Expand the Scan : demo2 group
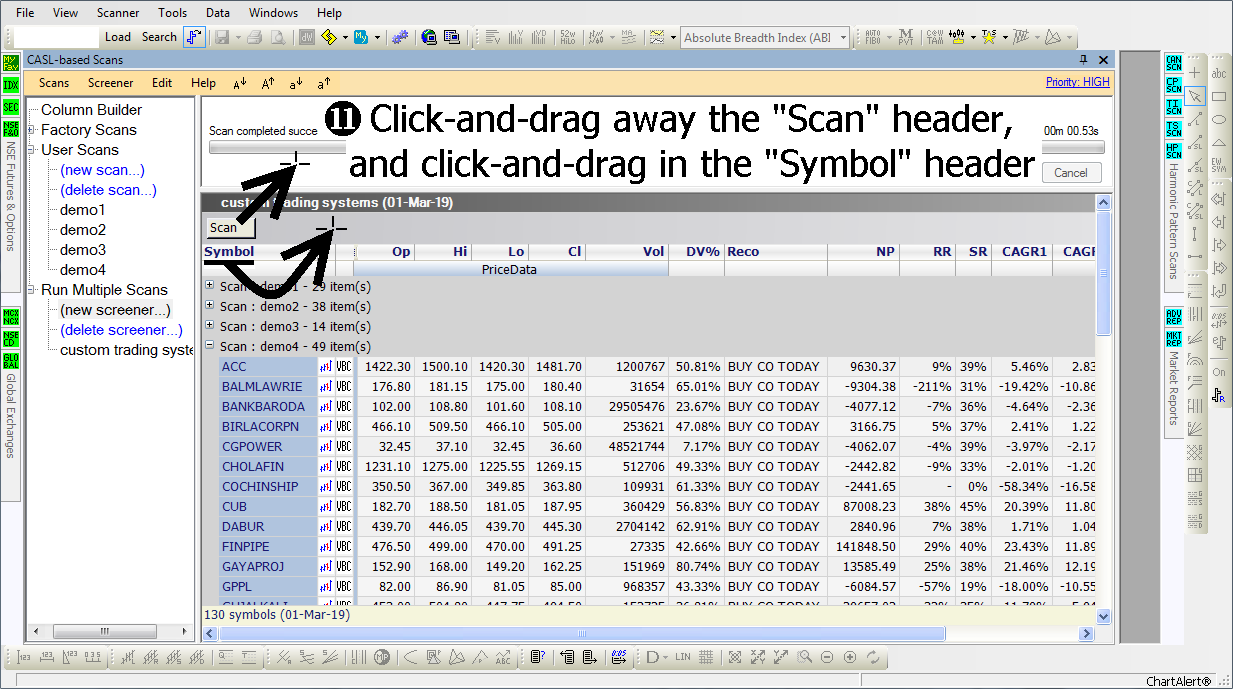 [209, 306]
